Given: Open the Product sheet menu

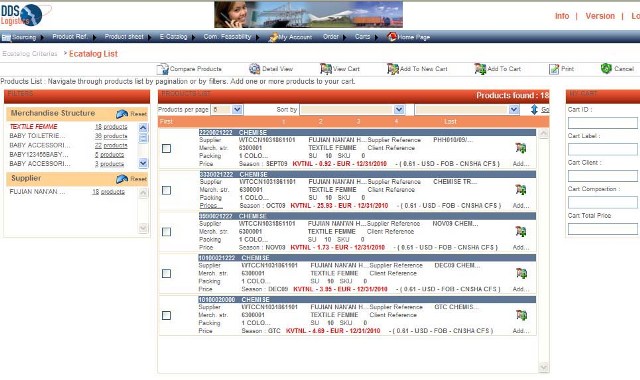Looking at the screenshot, I should [124, 37].
